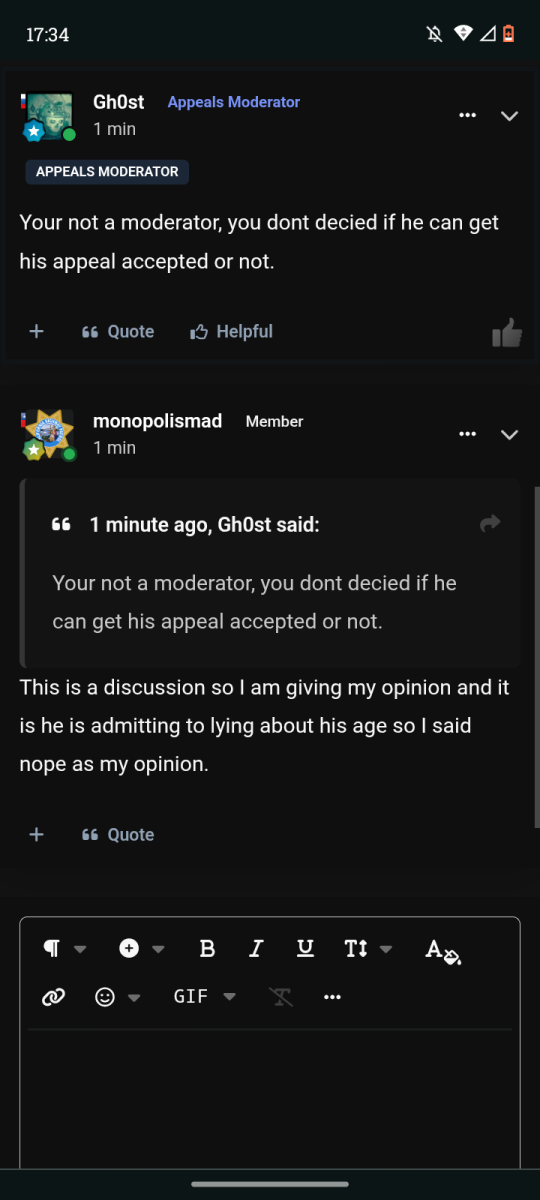Image resolution: width=540 pixels, height=1200 pixels.
Task: Open the insert plus dropdown in editor
Action: click(142, 948)
